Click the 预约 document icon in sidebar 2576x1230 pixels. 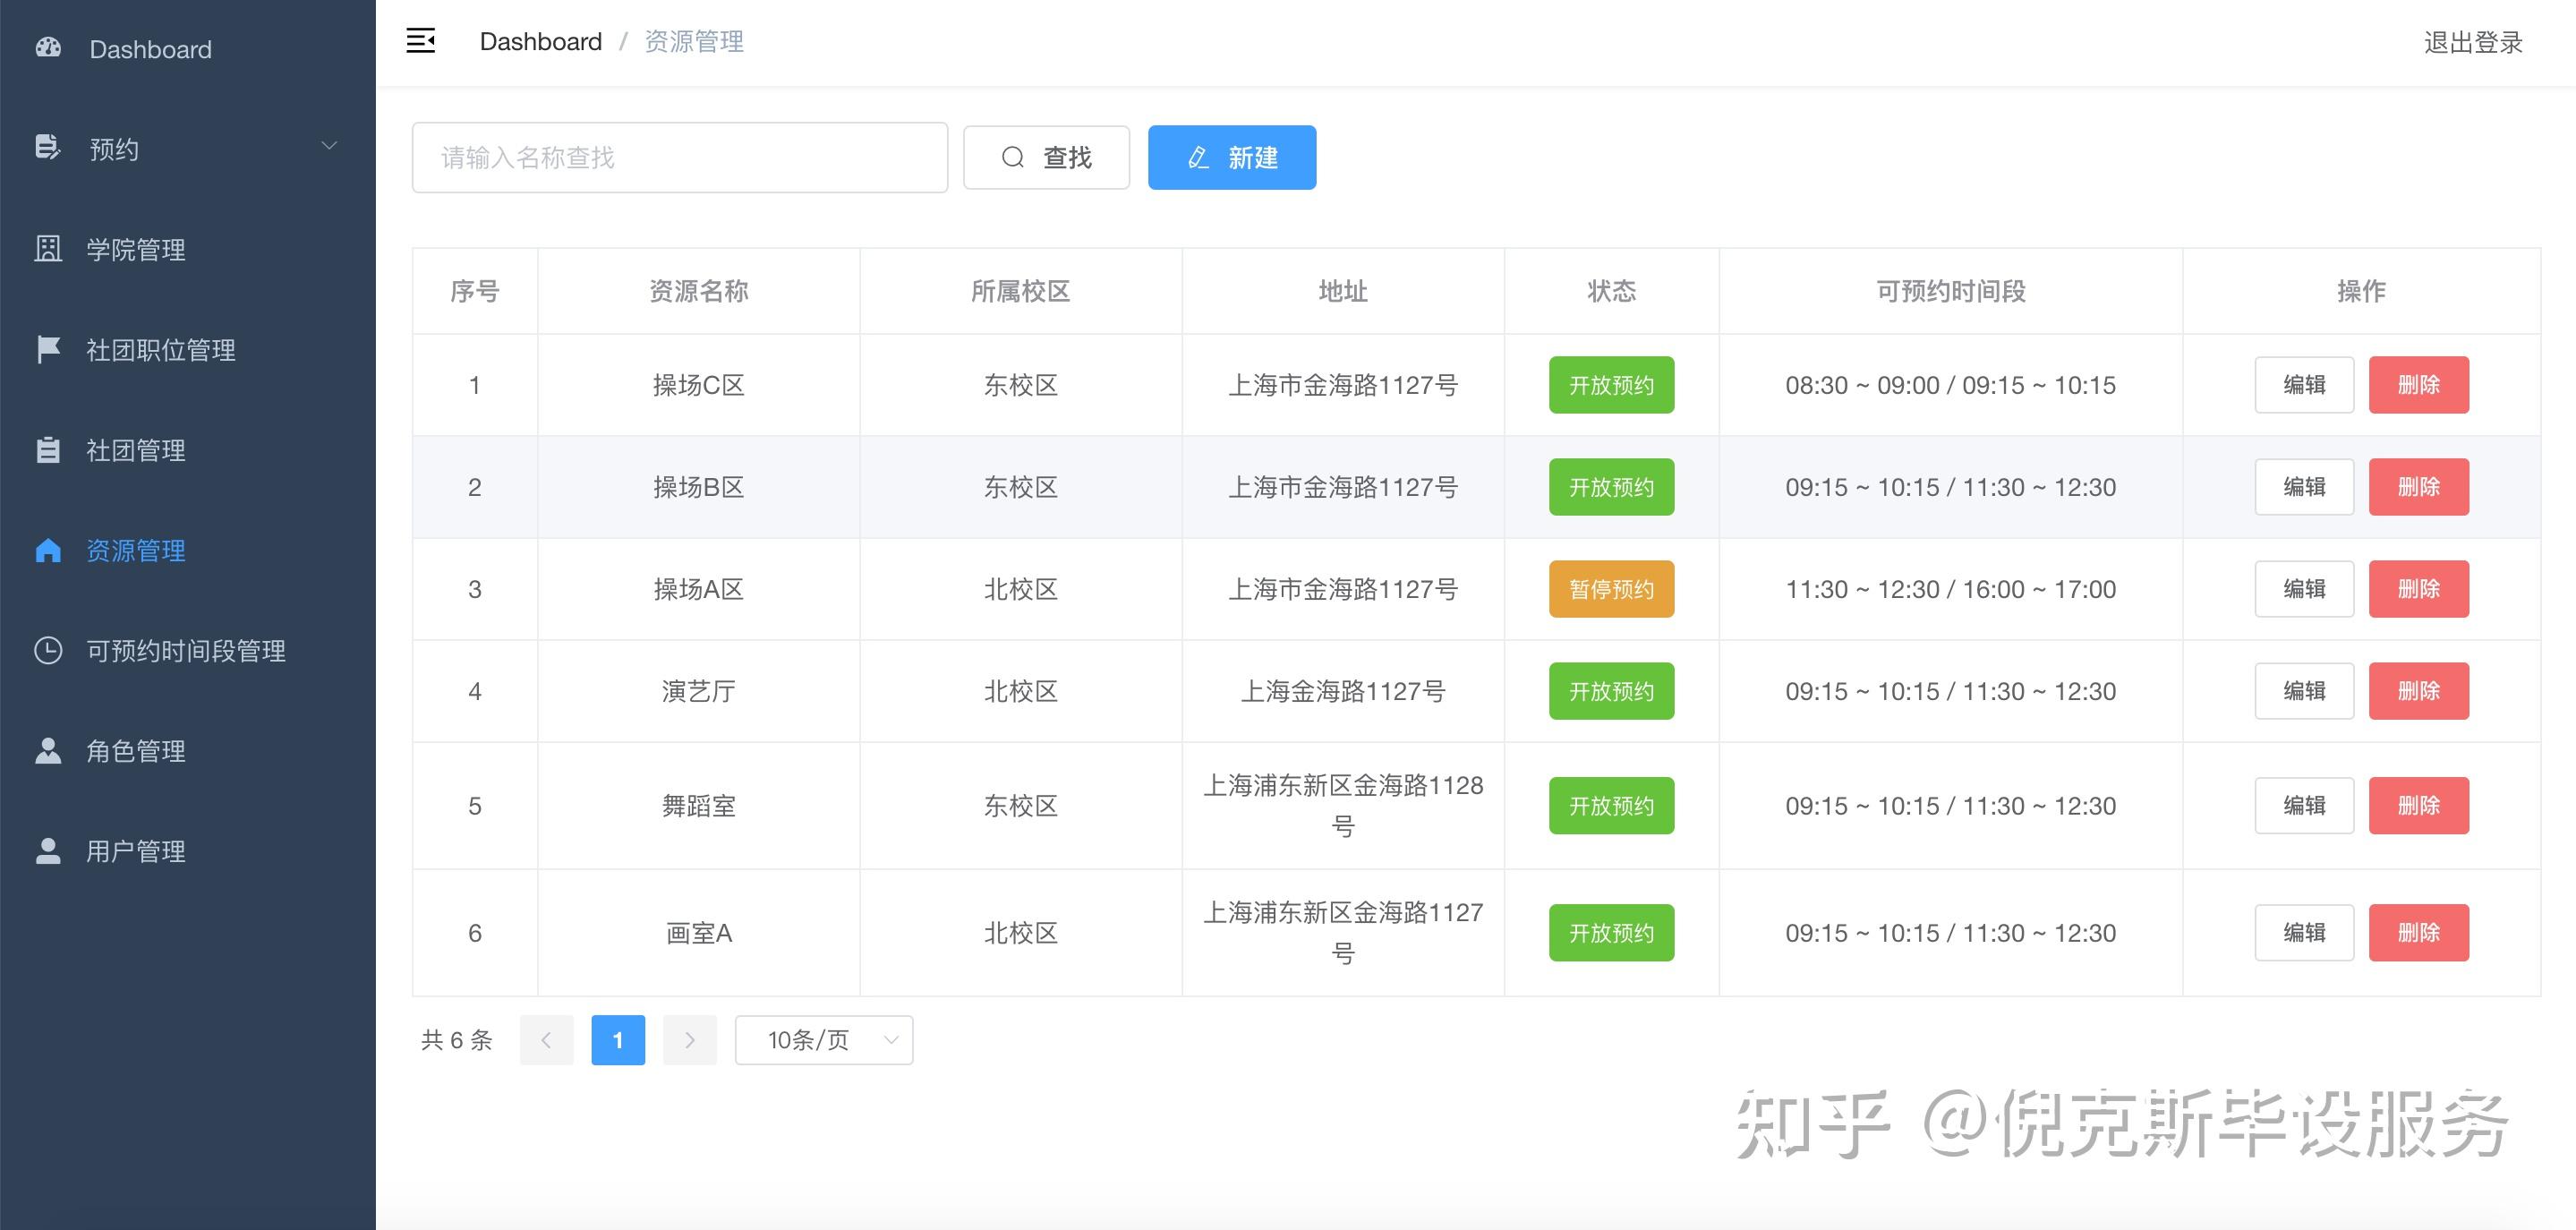point(48,147)
